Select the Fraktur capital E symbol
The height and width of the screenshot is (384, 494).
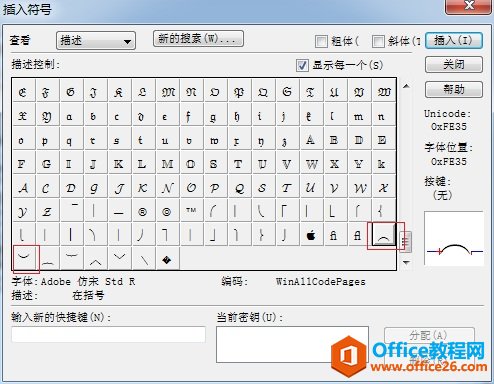23,91
